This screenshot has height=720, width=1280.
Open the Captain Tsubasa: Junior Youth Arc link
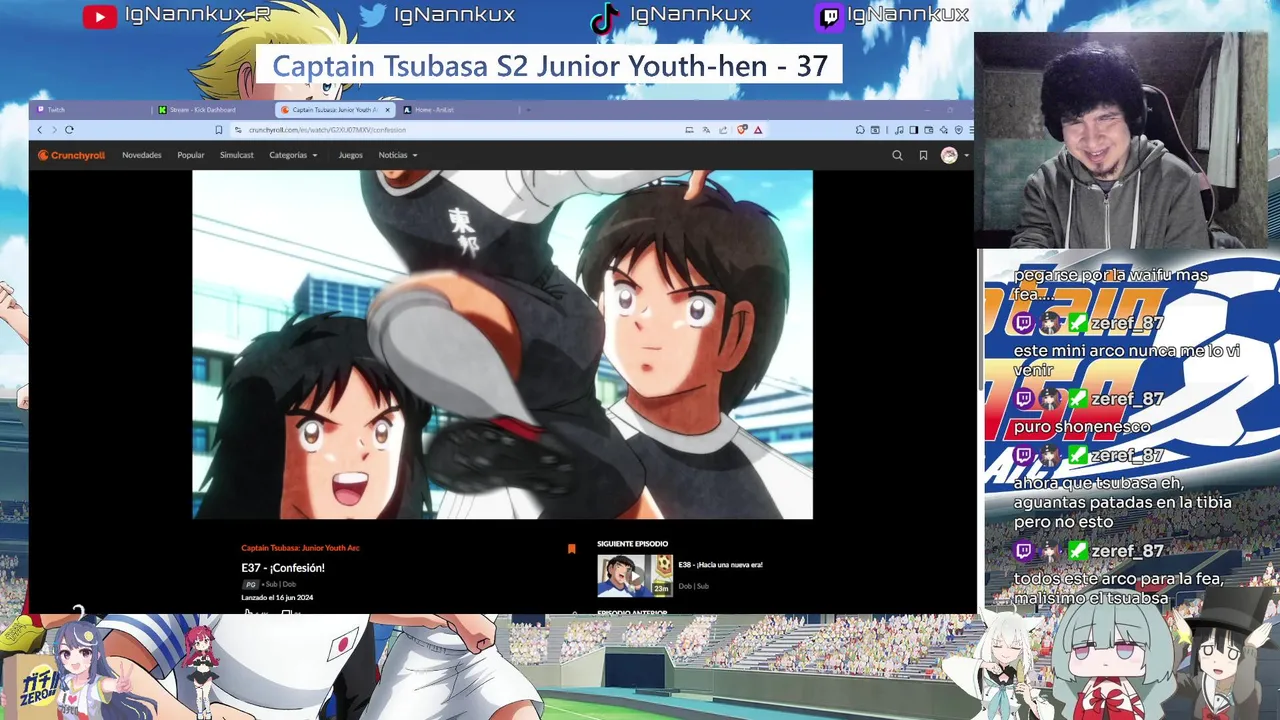coord(300,548)
